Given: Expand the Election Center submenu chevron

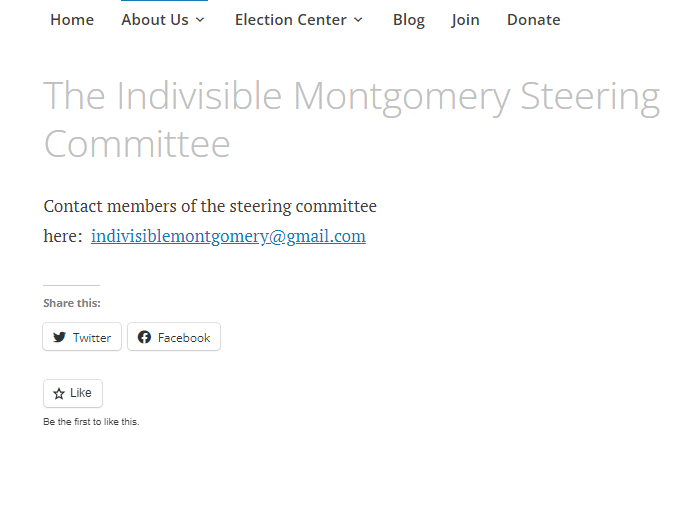Looking at the screenshot, I should pyautogui.click(x=358, y=20).
